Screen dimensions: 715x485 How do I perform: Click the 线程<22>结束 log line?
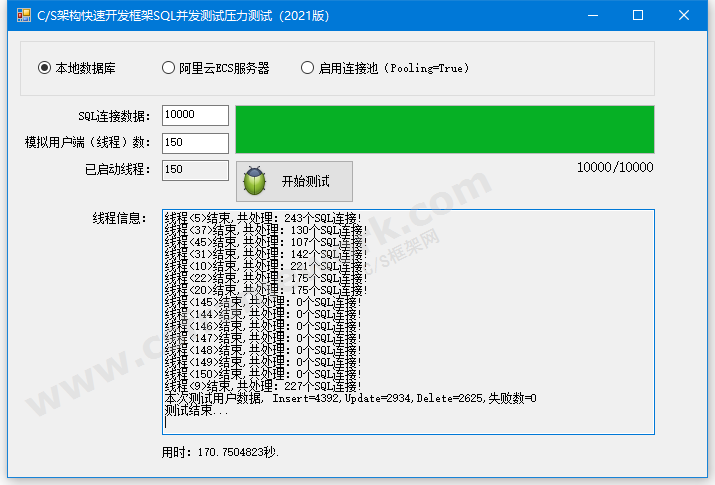click(x=266, y=278)
